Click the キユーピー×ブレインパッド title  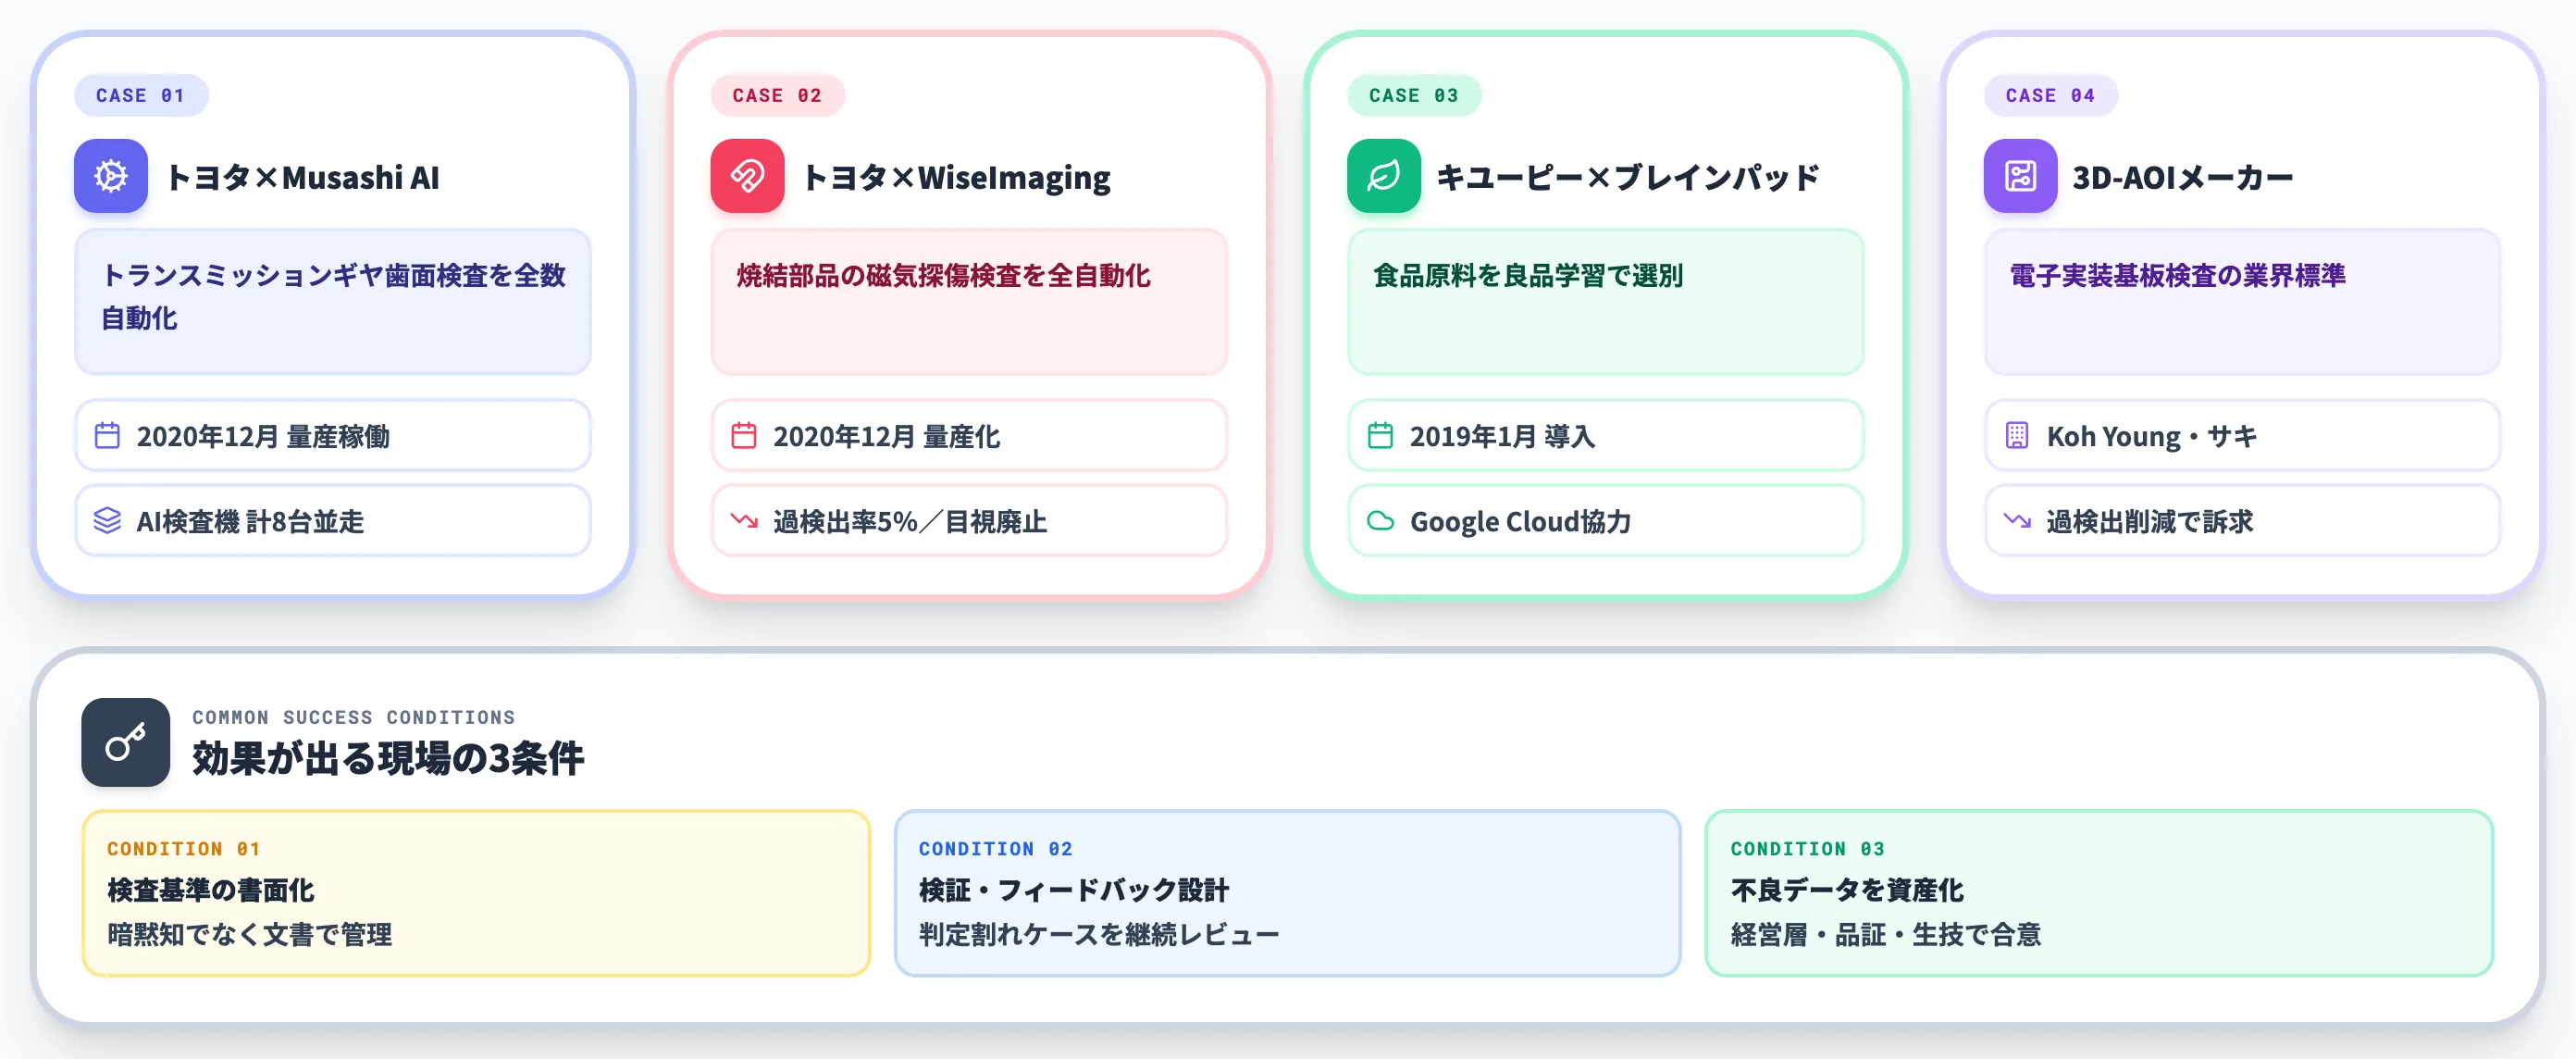point(1628,177)
